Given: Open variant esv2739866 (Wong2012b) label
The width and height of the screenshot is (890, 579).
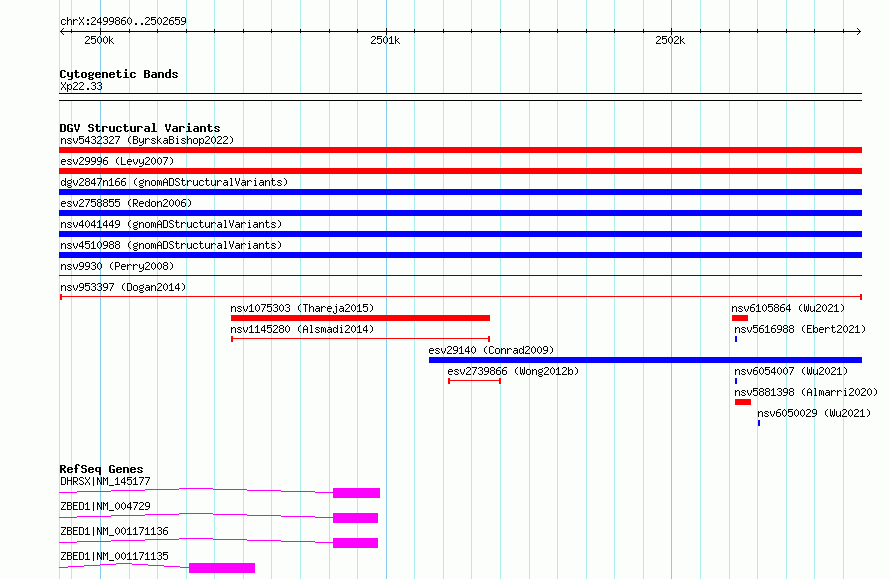Looking at the screenshot, I should [x=513, y=371].
